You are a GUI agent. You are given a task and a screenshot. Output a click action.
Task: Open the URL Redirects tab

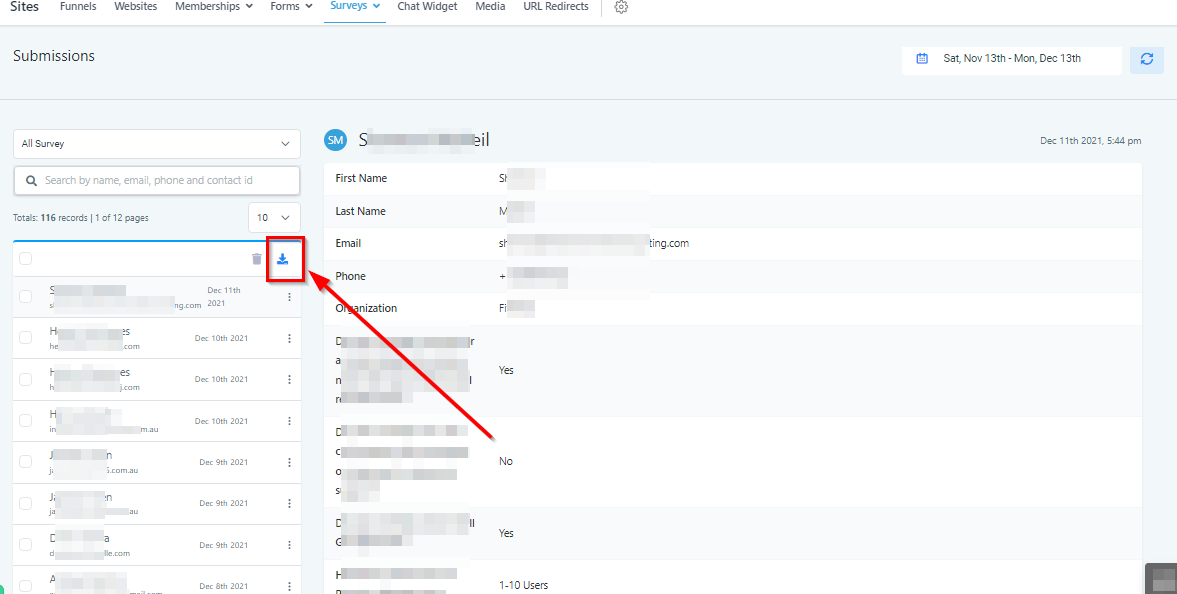556,7
